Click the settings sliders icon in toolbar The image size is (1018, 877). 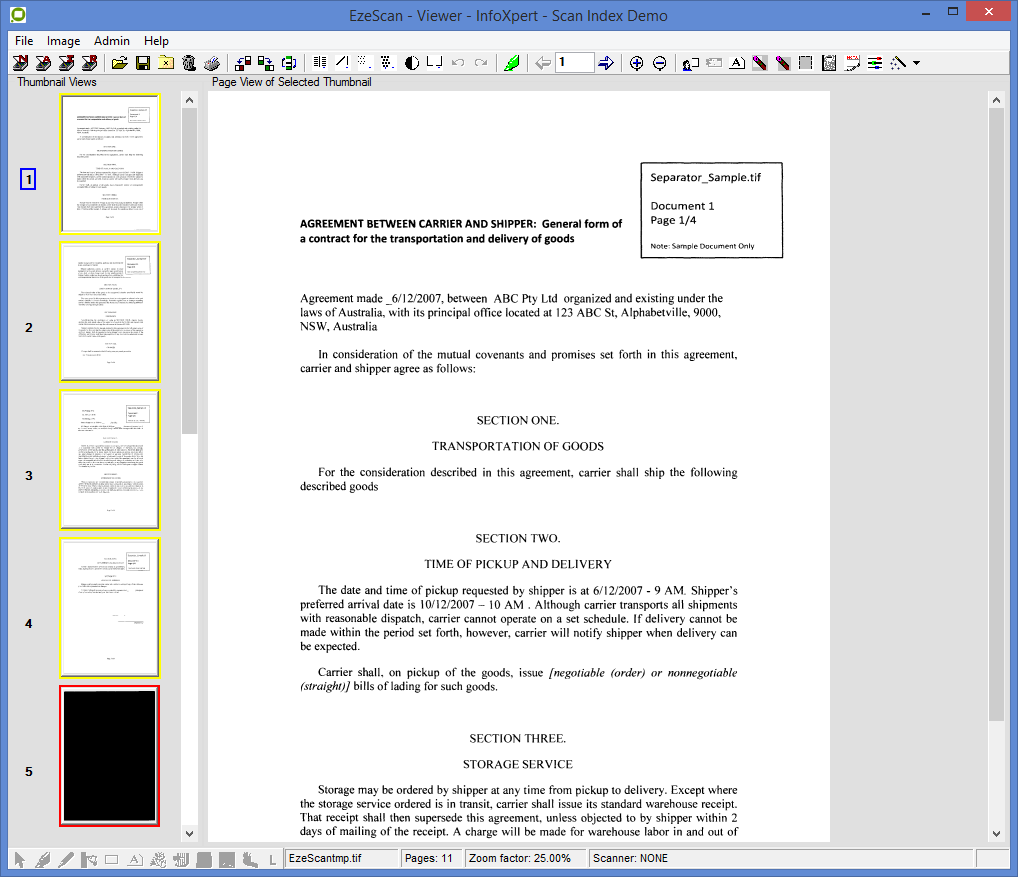click(875, 63)
